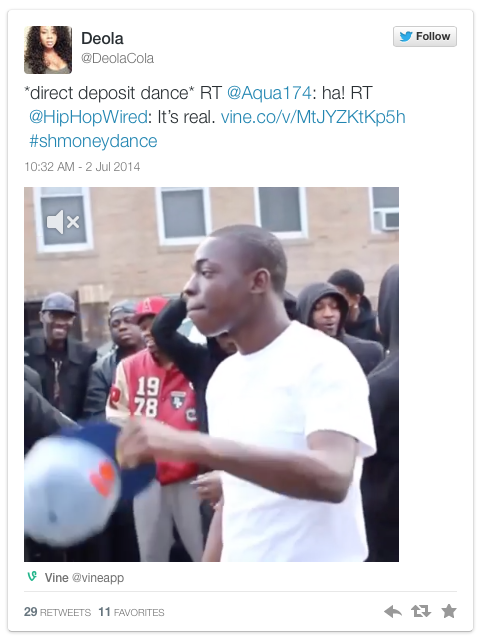Click the Follow button
Image resolution: width=484 pixels, height=640 pixels.
(x=425, y=36)
